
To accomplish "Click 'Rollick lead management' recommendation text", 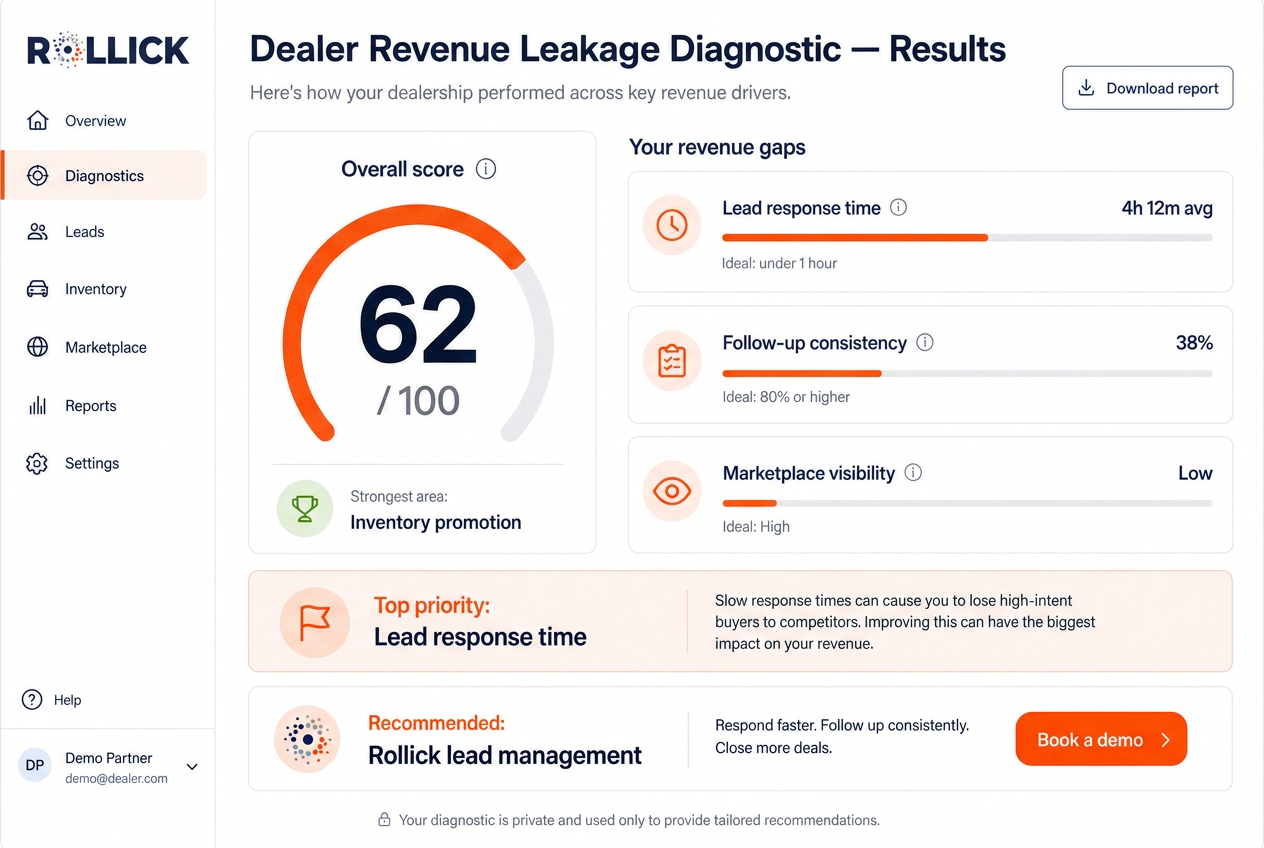I will (x=505, y=756).
